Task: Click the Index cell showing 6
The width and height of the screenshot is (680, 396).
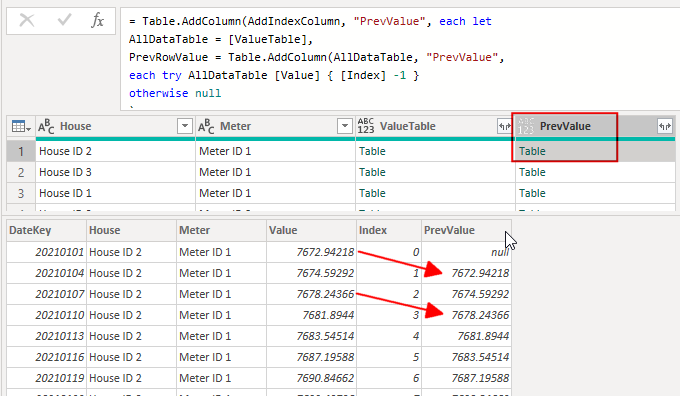Action: coord(389,378)
